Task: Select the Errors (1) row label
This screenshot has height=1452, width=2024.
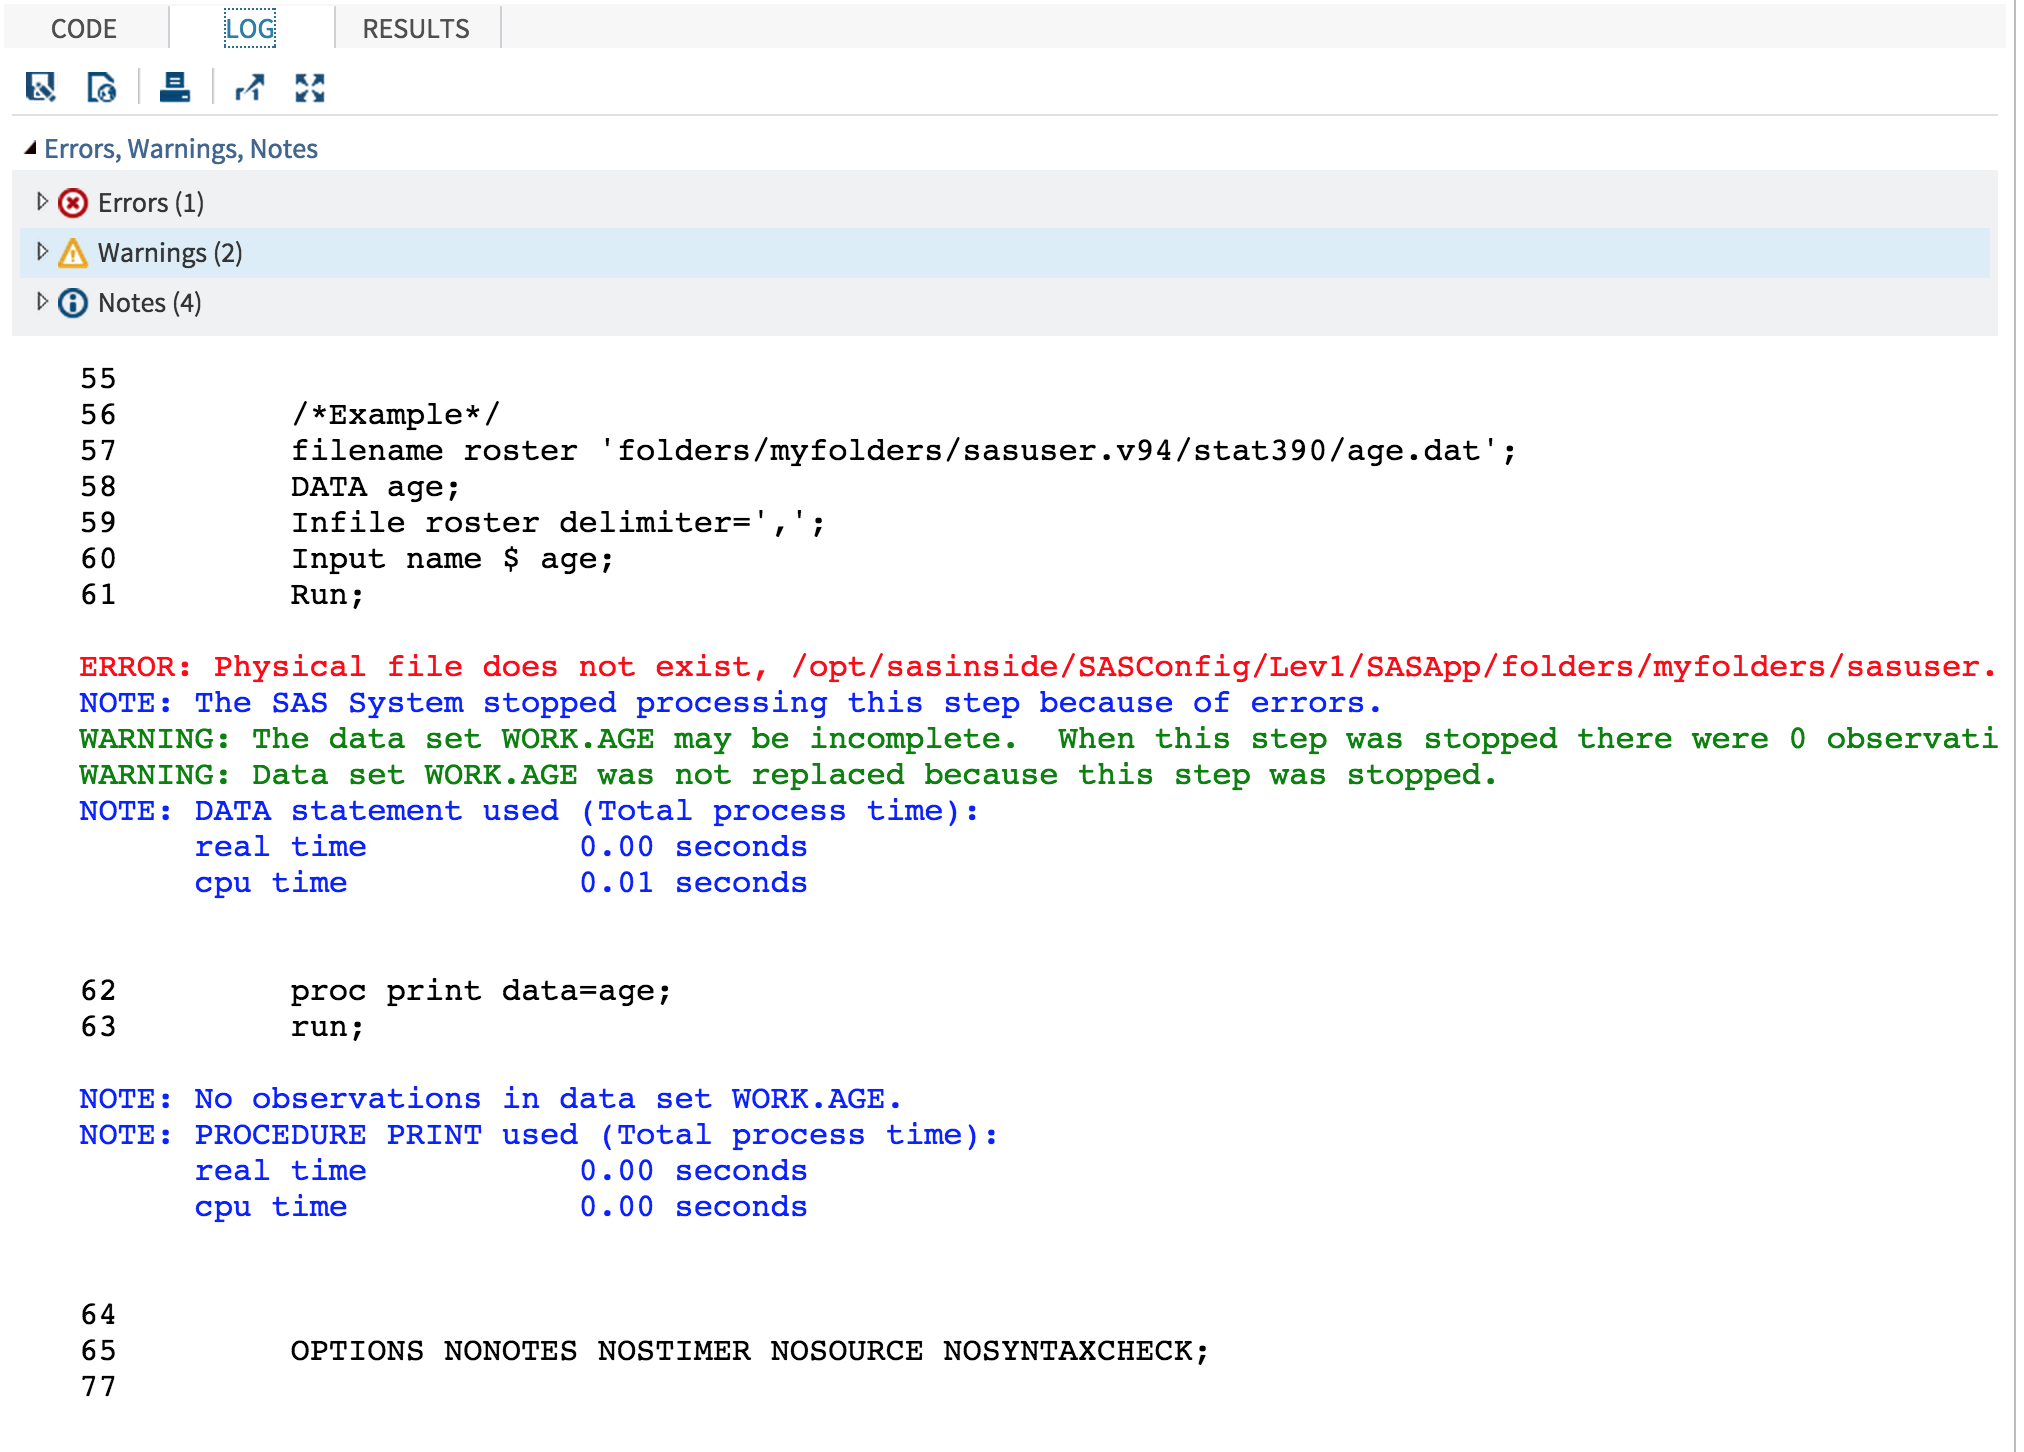Action: (151, 203)
